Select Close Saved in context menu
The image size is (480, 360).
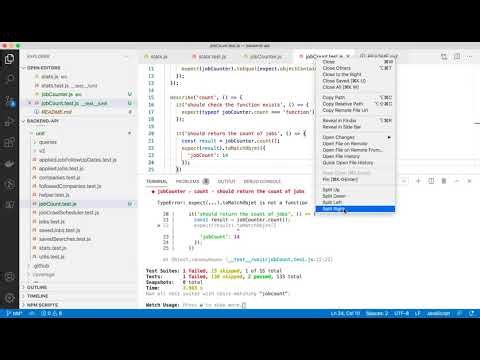coord(355,81)
